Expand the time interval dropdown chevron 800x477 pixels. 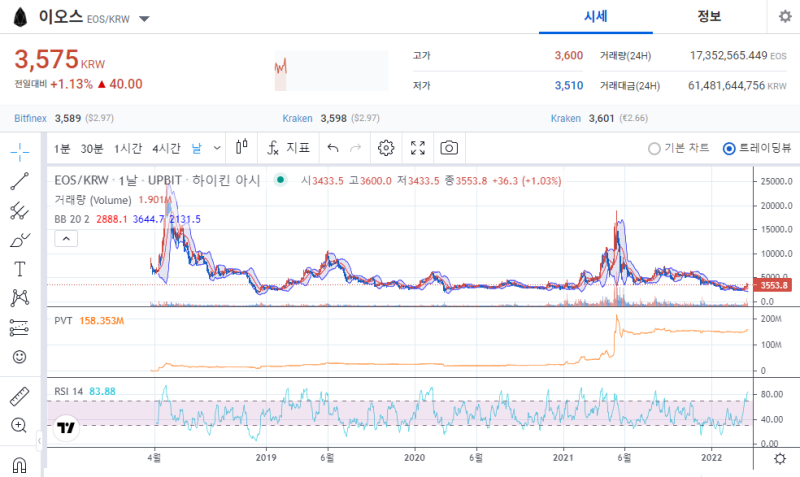point(217,148)
